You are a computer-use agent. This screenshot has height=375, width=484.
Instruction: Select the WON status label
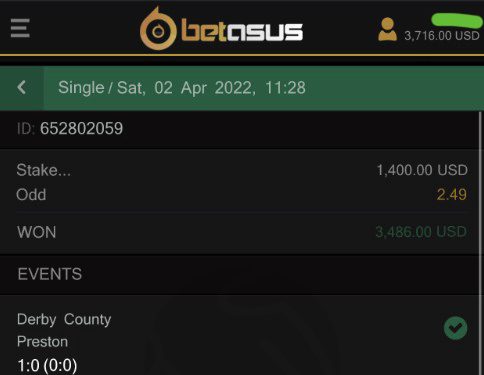[37, 232]
